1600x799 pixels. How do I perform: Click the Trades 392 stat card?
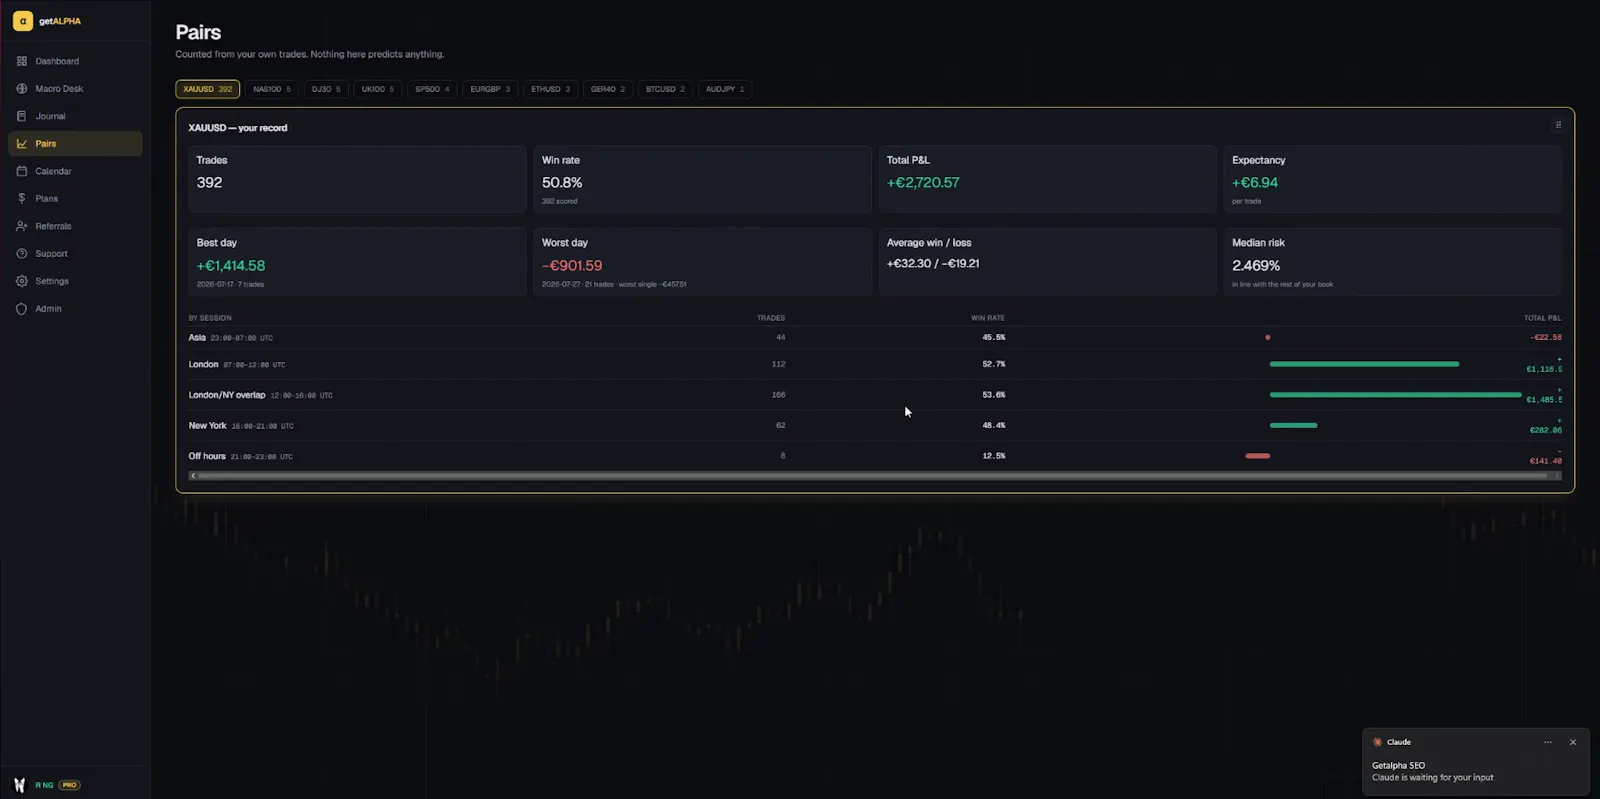357,179
